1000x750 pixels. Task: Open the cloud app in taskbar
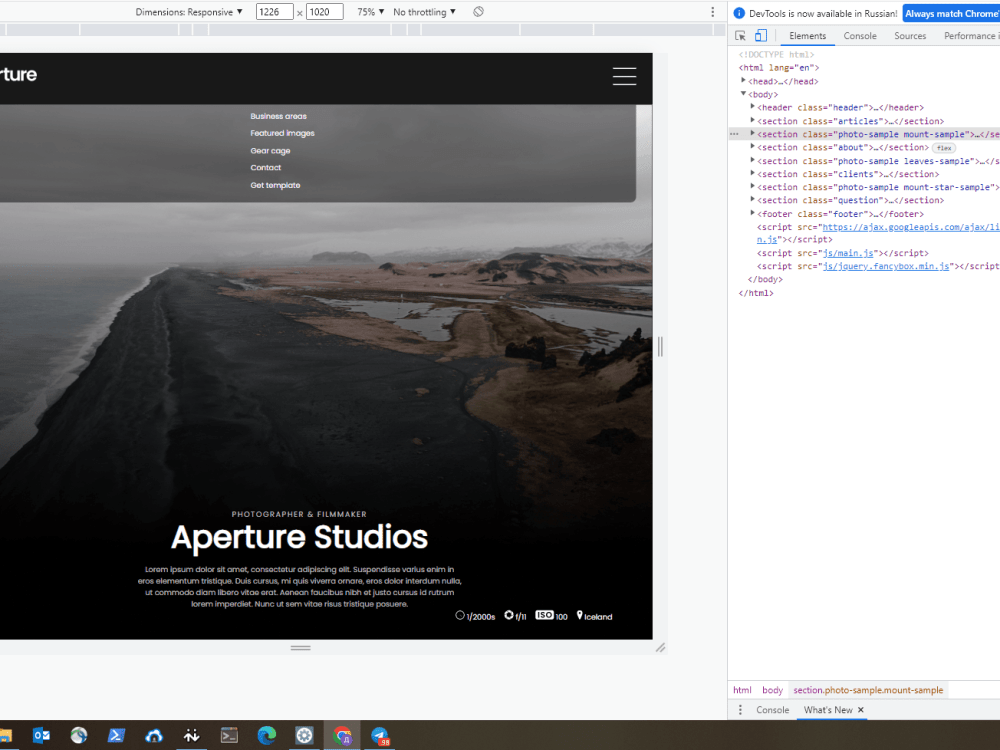154,735
